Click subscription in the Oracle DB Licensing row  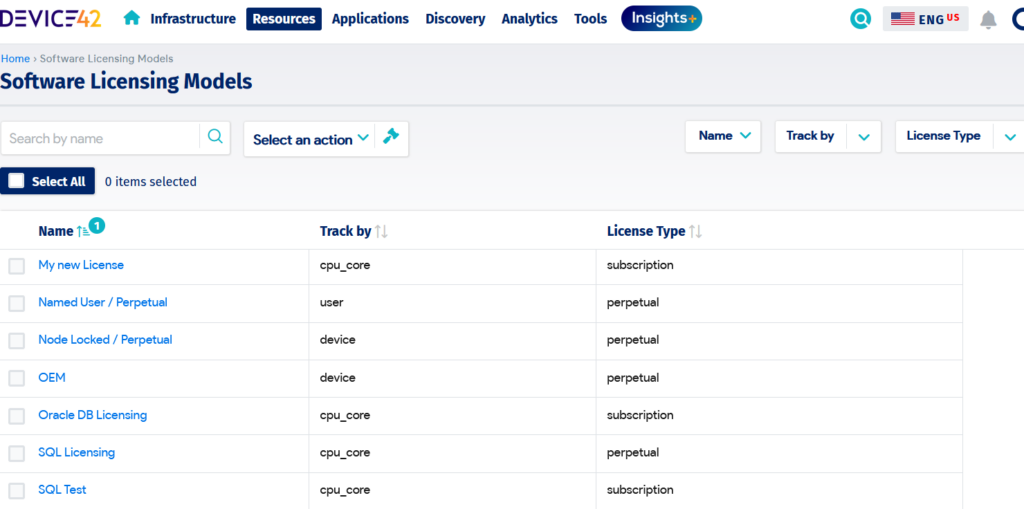click(640, 415)
